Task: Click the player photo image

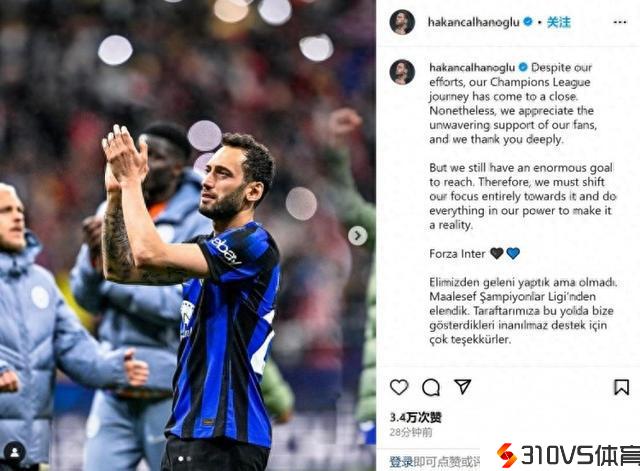Action: coord(188,236)
